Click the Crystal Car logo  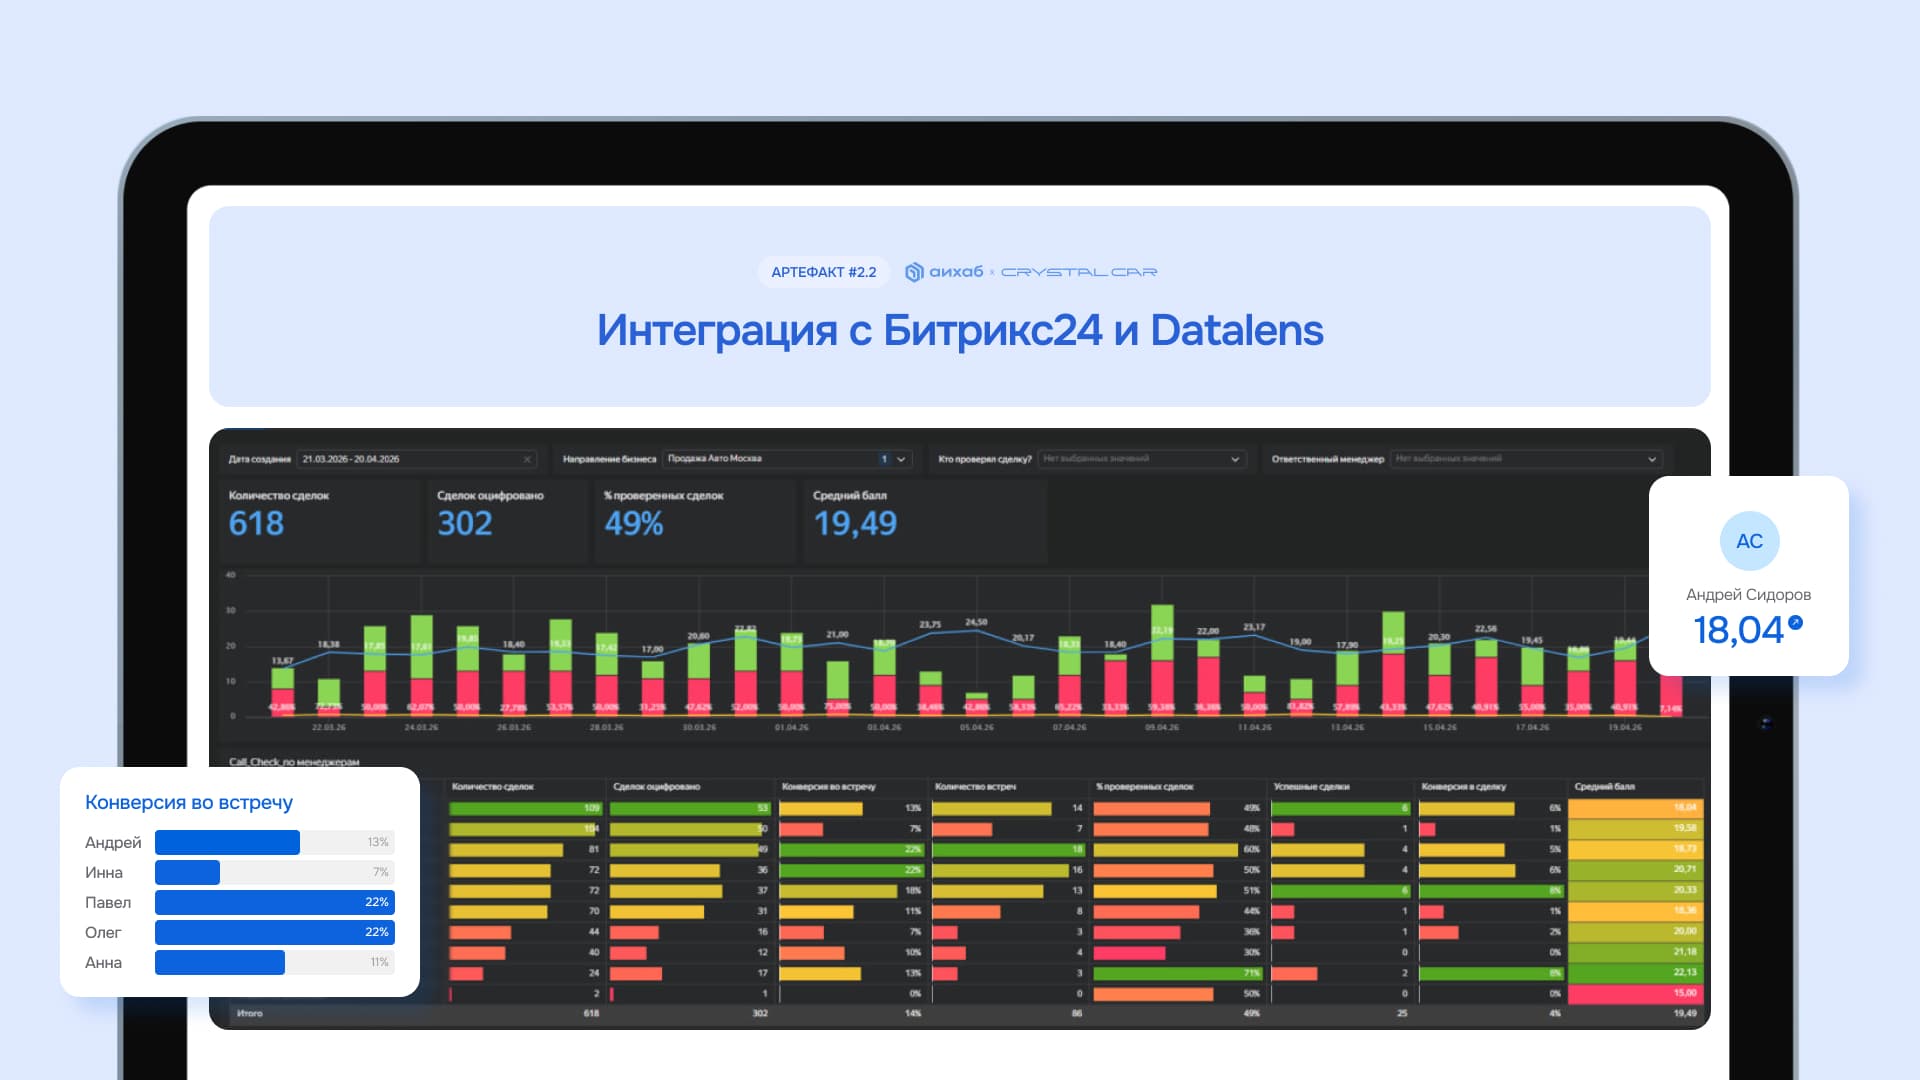click(1079, 272)
